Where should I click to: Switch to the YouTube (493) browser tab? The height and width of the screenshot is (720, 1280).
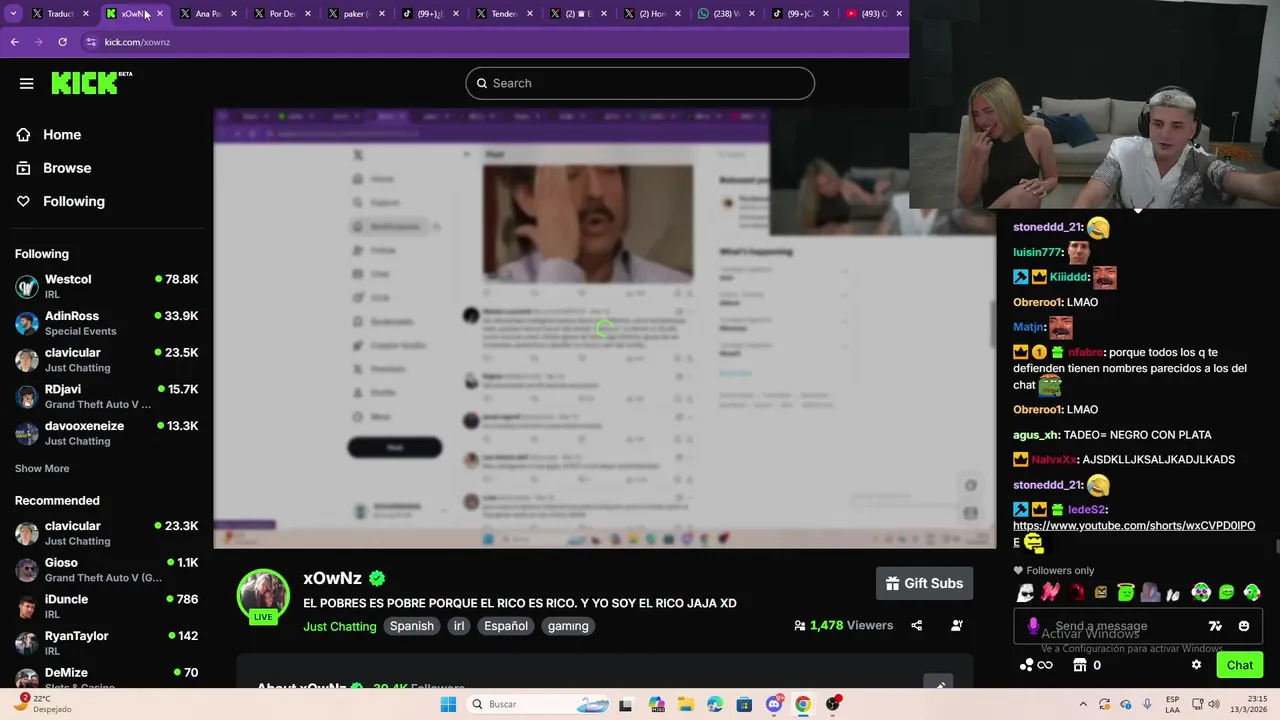point(873,14)
